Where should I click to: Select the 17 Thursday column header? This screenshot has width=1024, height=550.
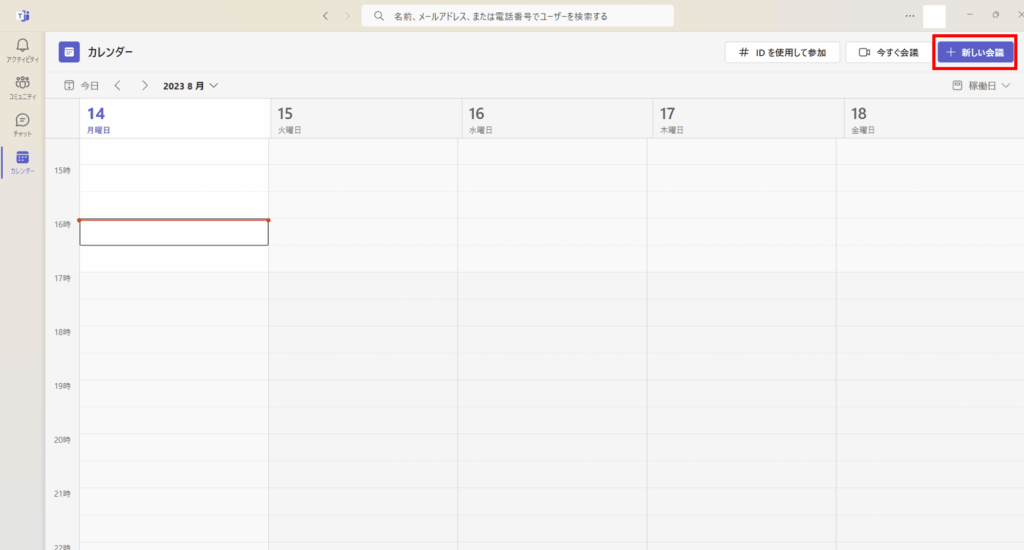click(x=748, y=119)
